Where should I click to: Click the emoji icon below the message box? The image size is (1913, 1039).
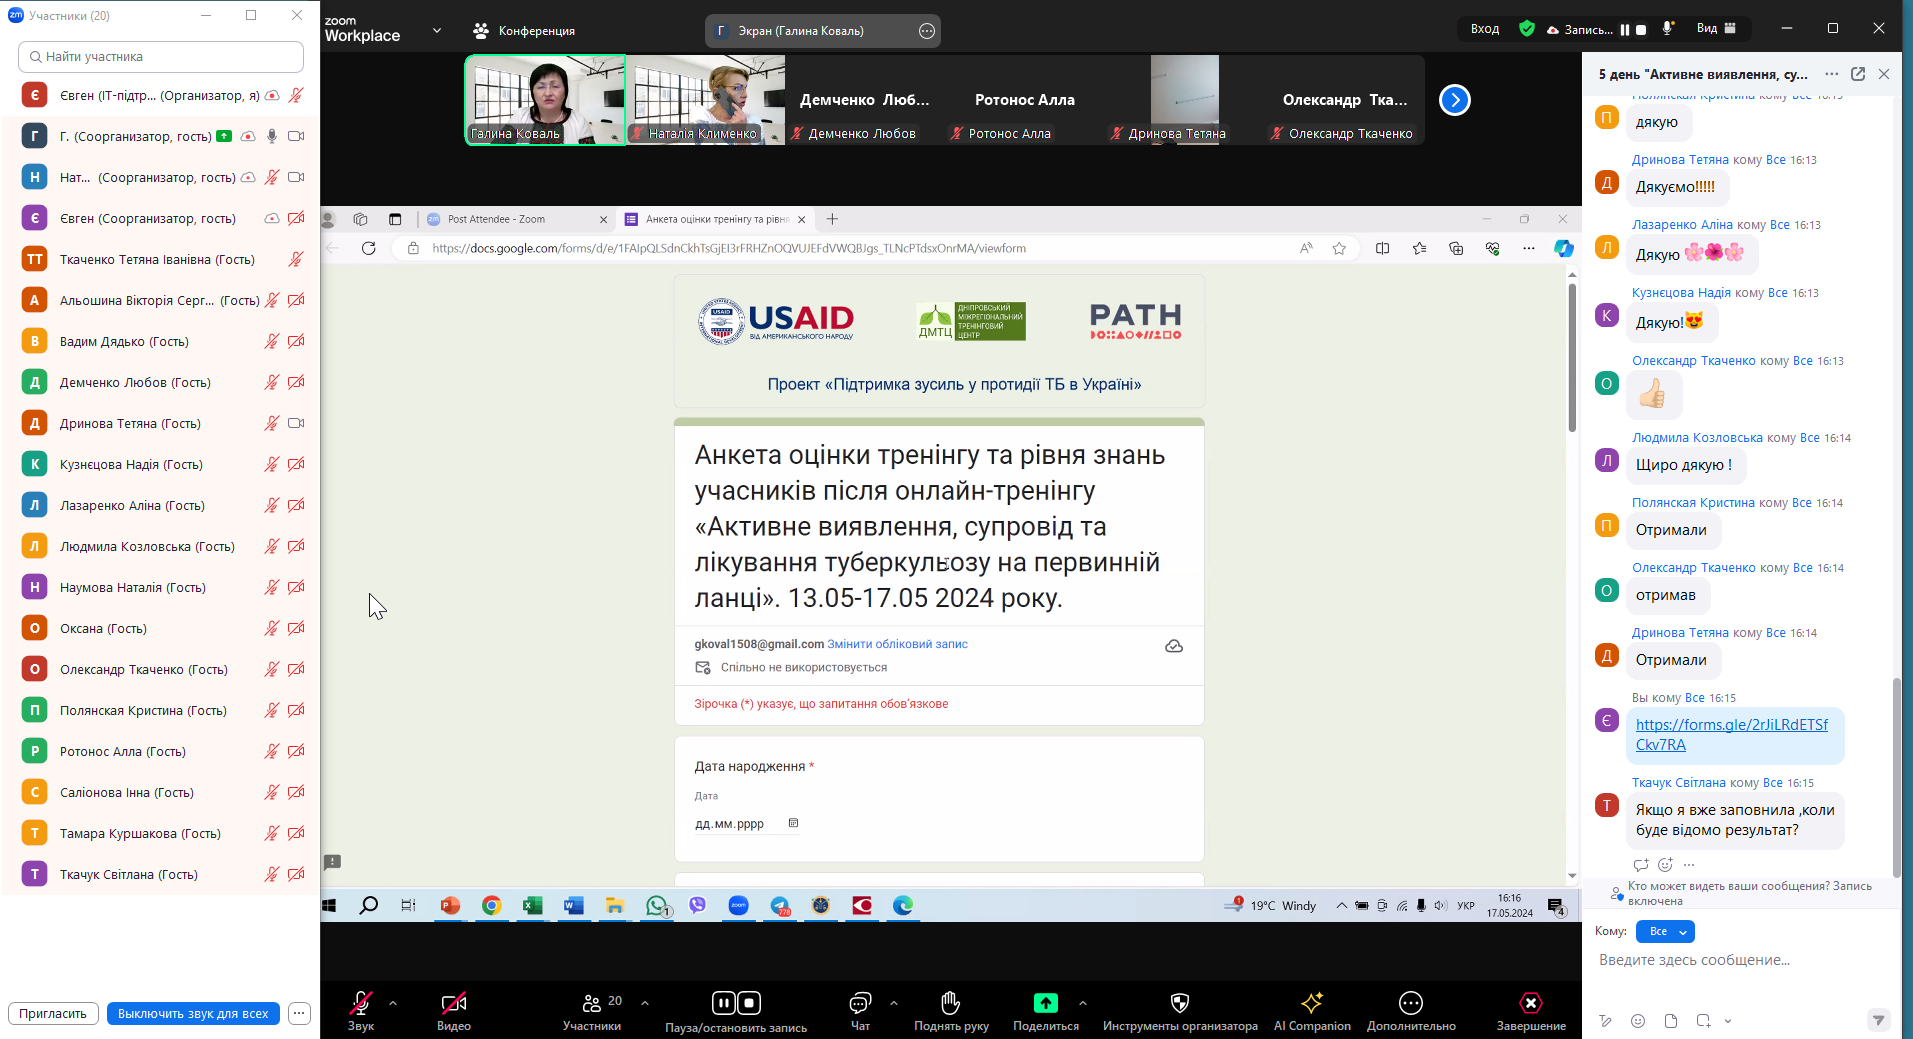click(x=1637, y=1021)
